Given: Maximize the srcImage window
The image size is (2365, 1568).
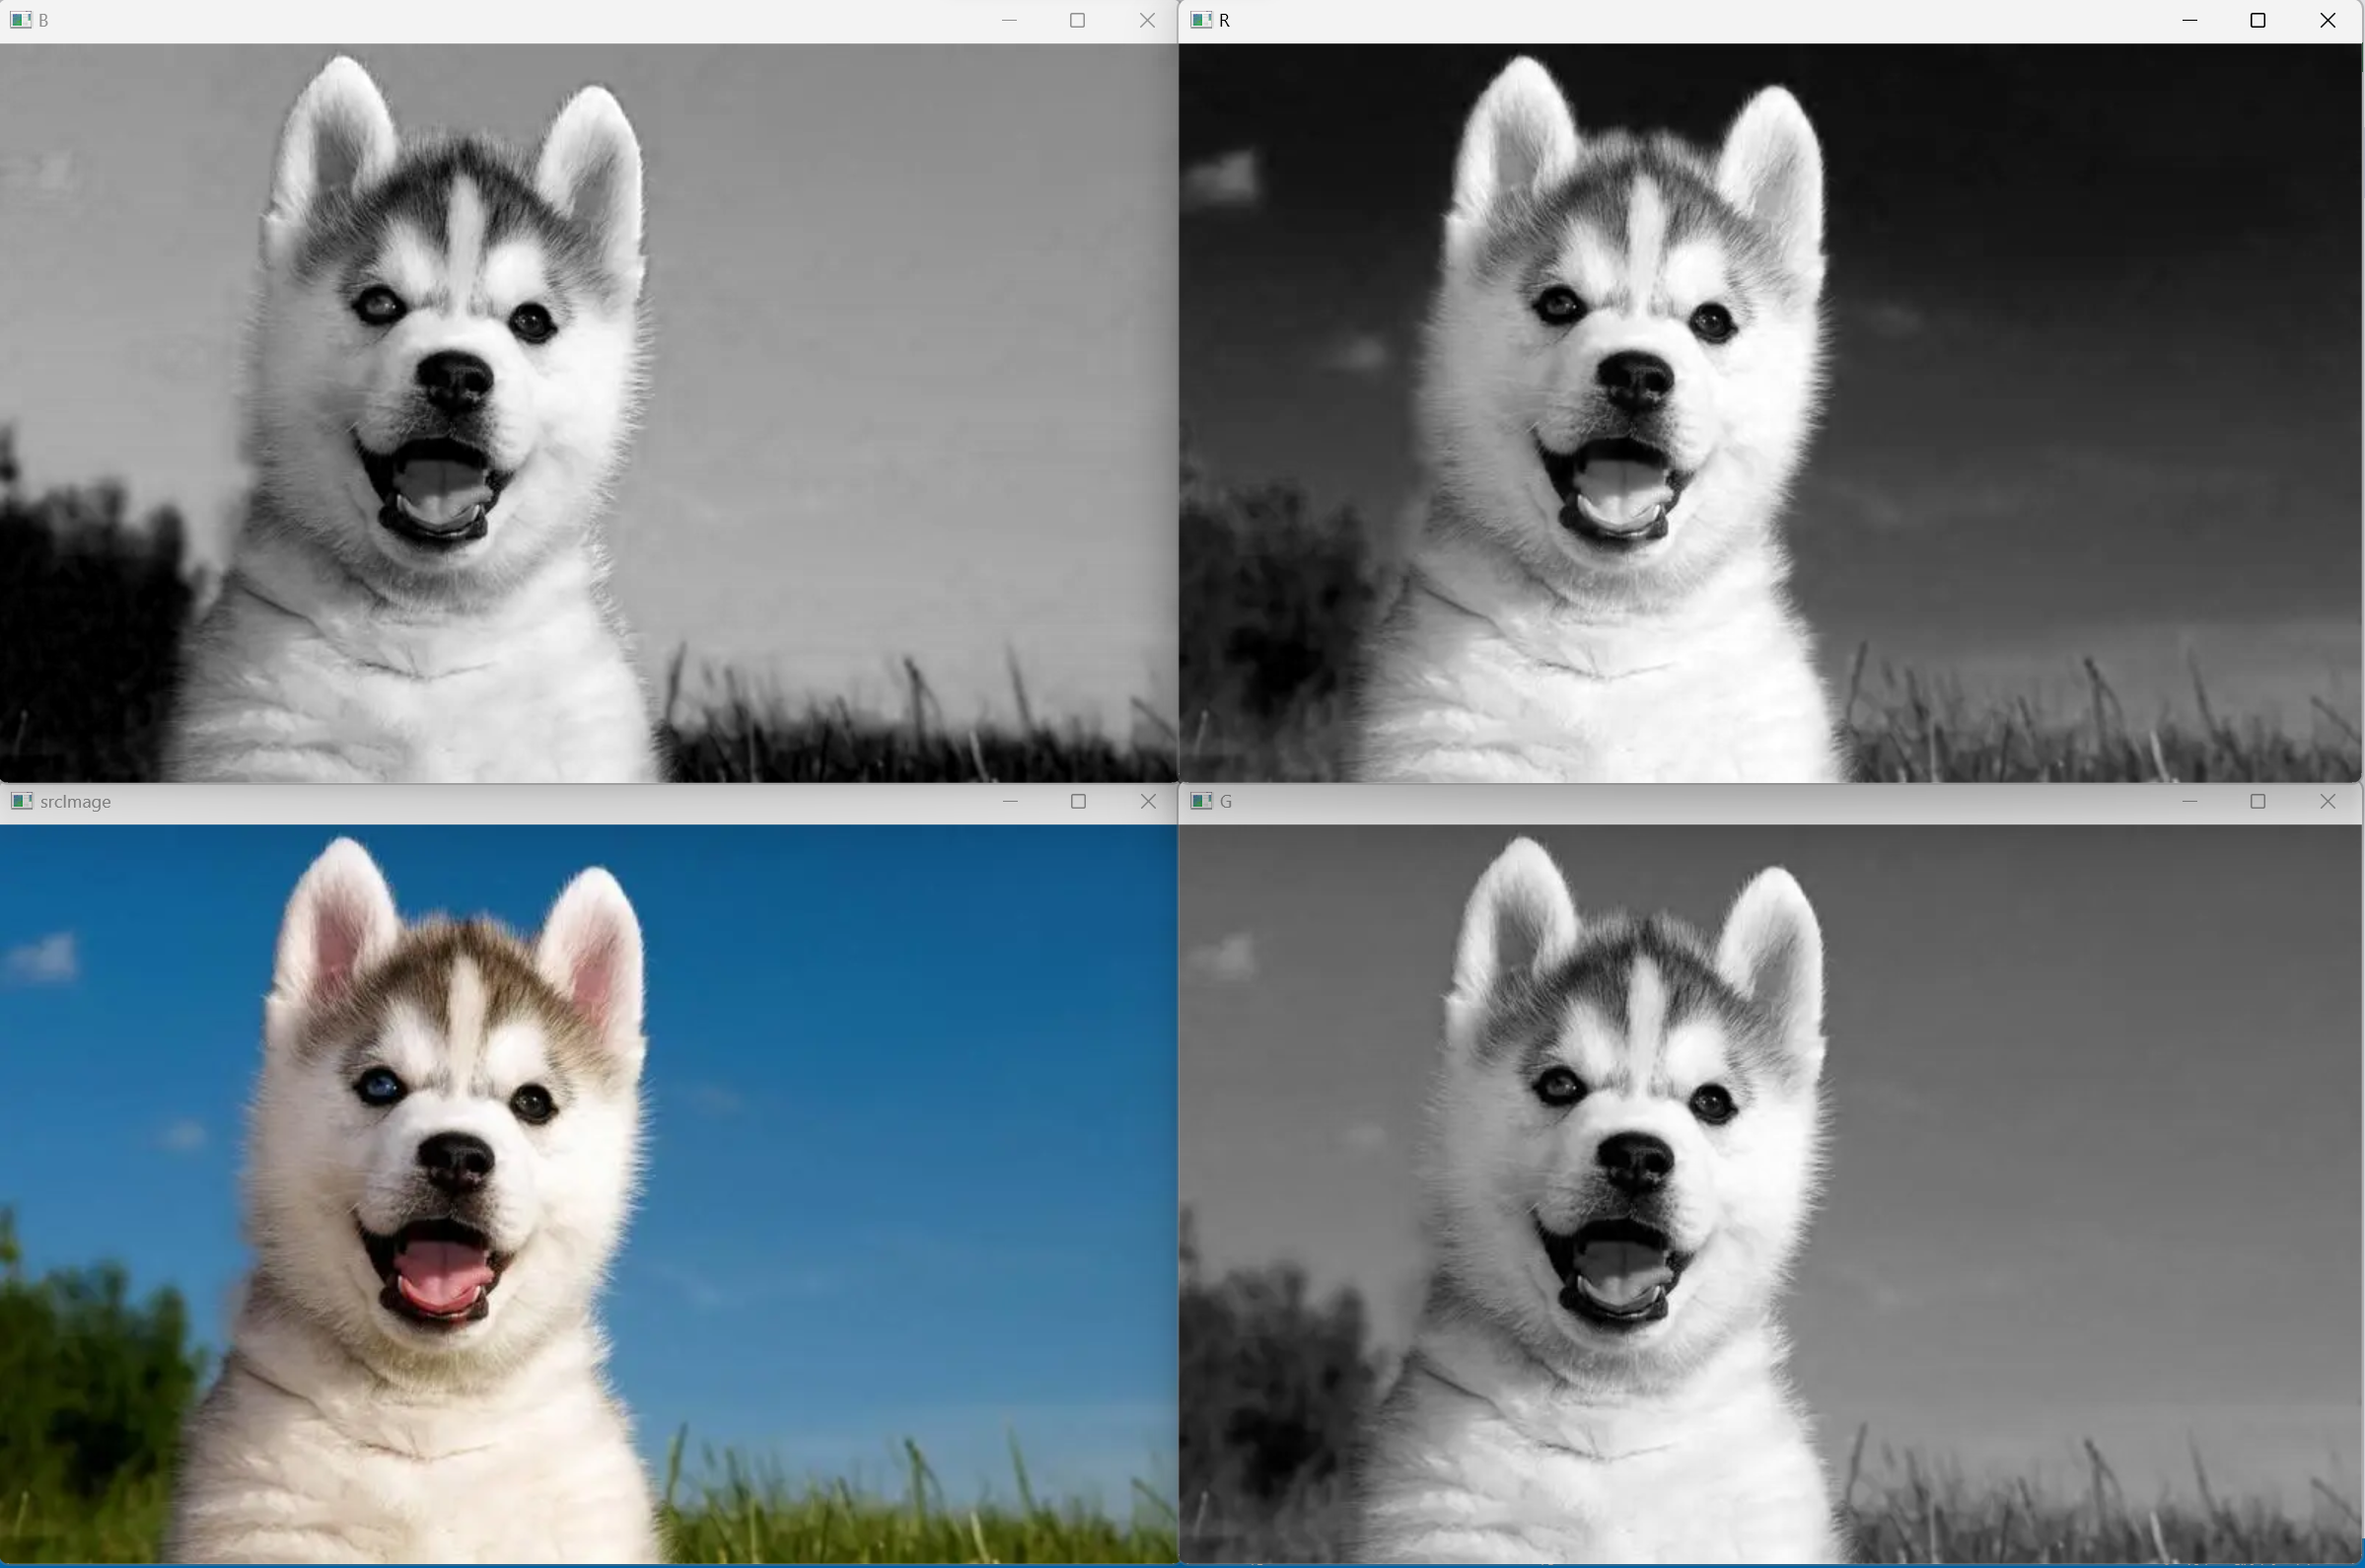Looking at the screenshot, I should (1078, 801).
